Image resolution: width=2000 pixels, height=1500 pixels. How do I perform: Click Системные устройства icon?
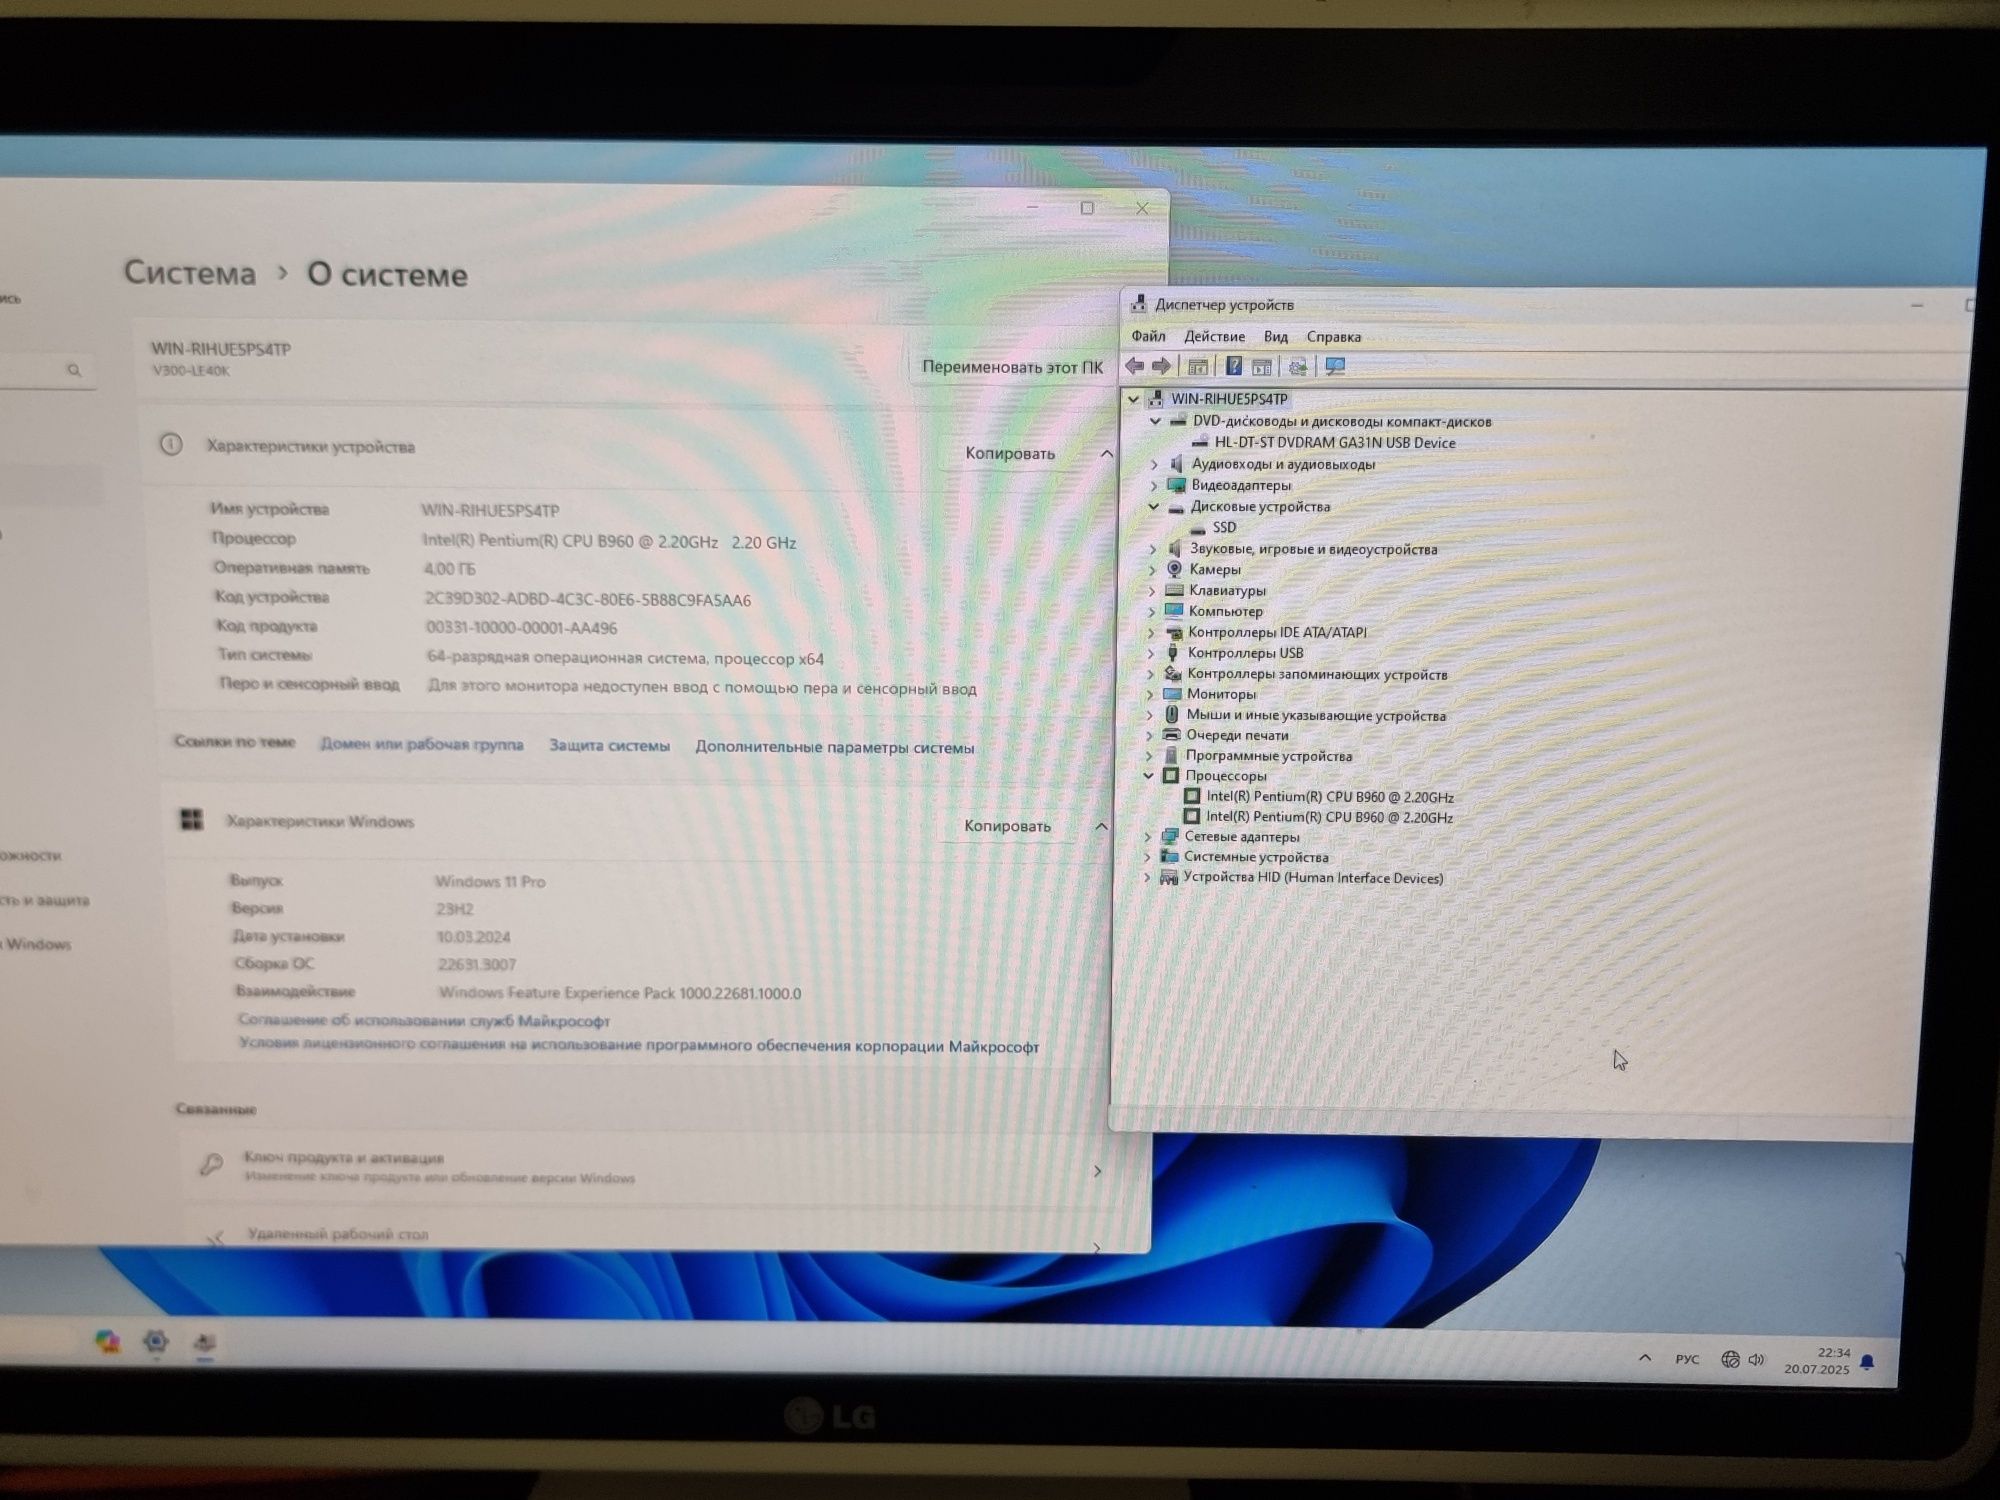pyautogui.click(x=1169, y=857)
